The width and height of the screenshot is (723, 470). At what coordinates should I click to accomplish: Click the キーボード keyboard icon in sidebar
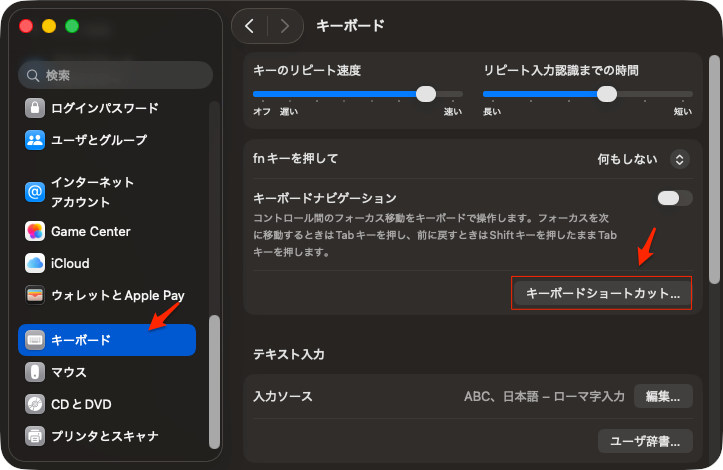(x=35, y=340)
